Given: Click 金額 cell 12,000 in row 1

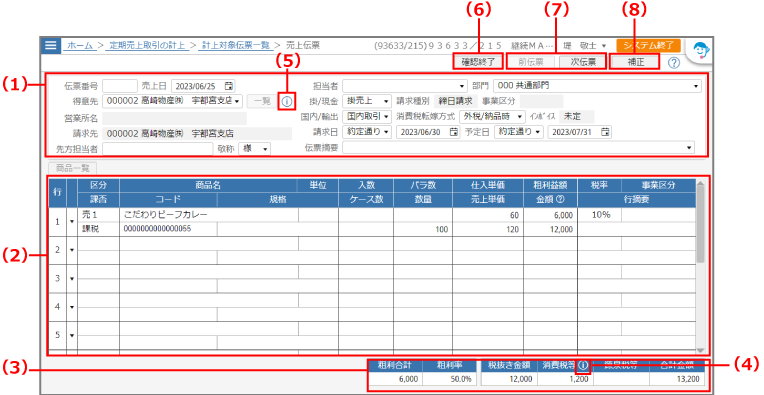Looking at the screenshot, I should point(550,229).
